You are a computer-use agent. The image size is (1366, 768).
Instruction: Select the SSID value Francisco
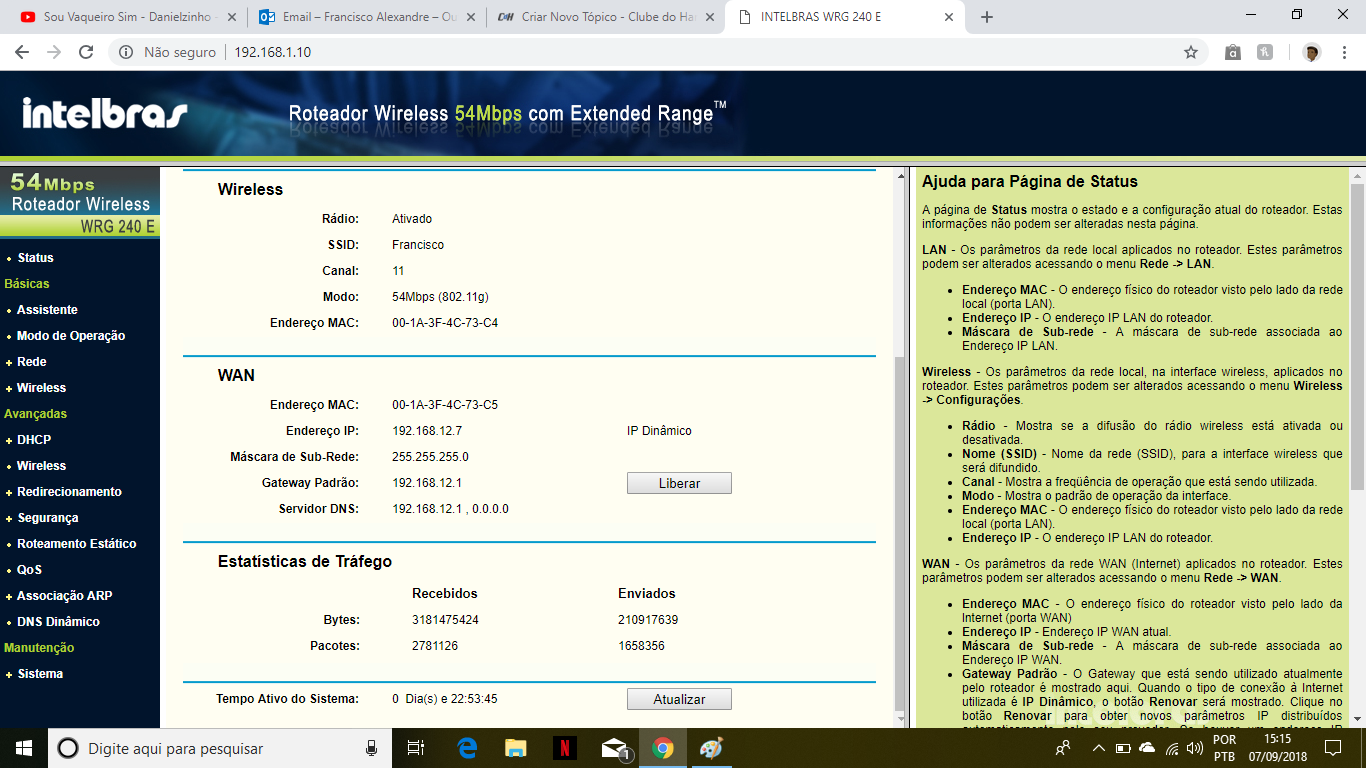click(418, 245)
